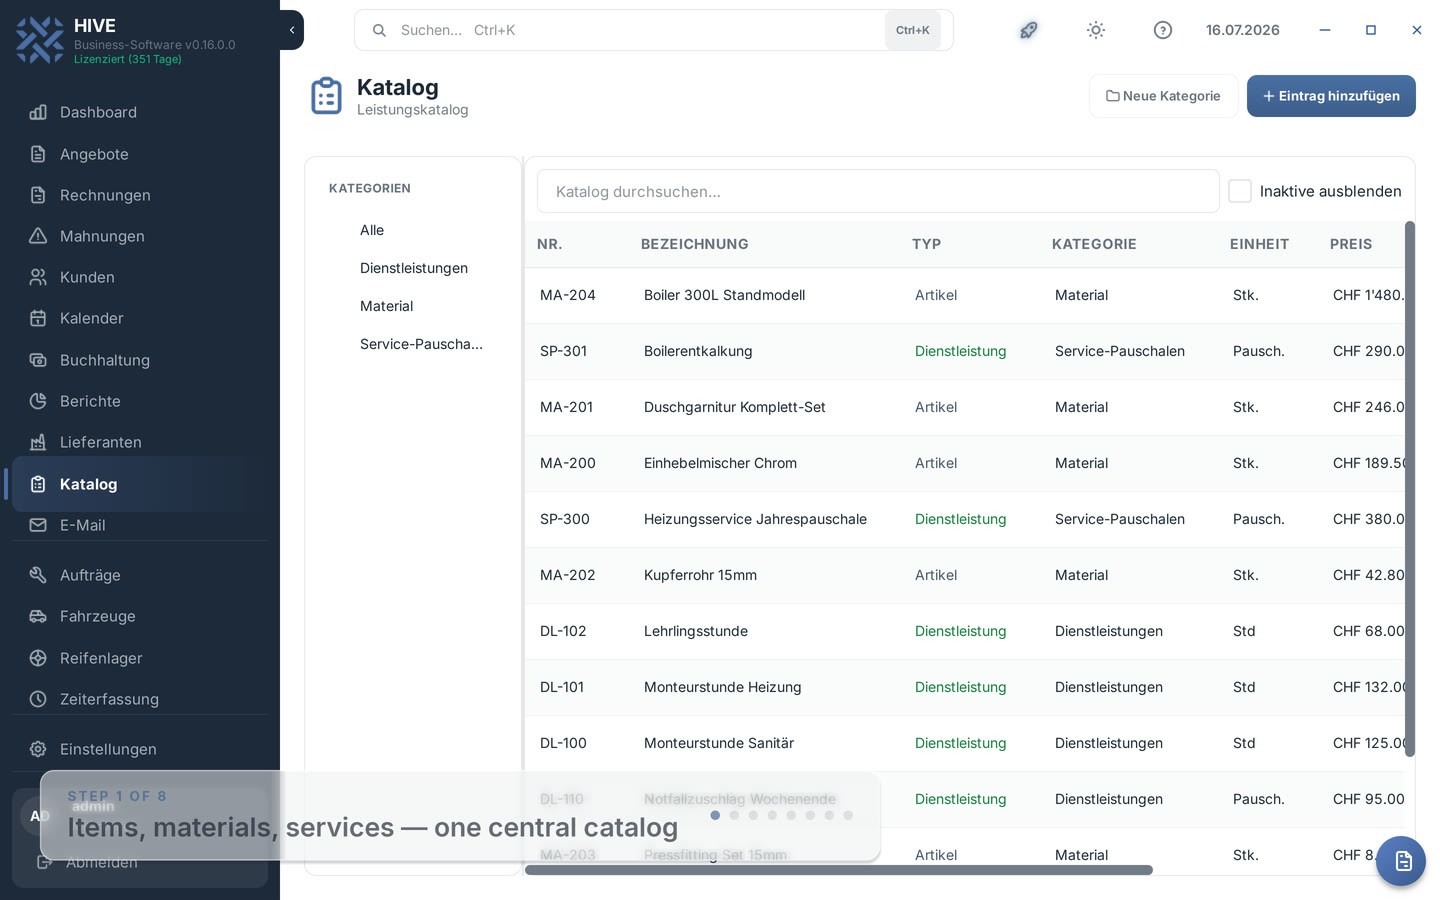Click Lehrlingsstunde row
Image resolution: width=1440 pixels, height=900 pixels.
click(965, 631)
